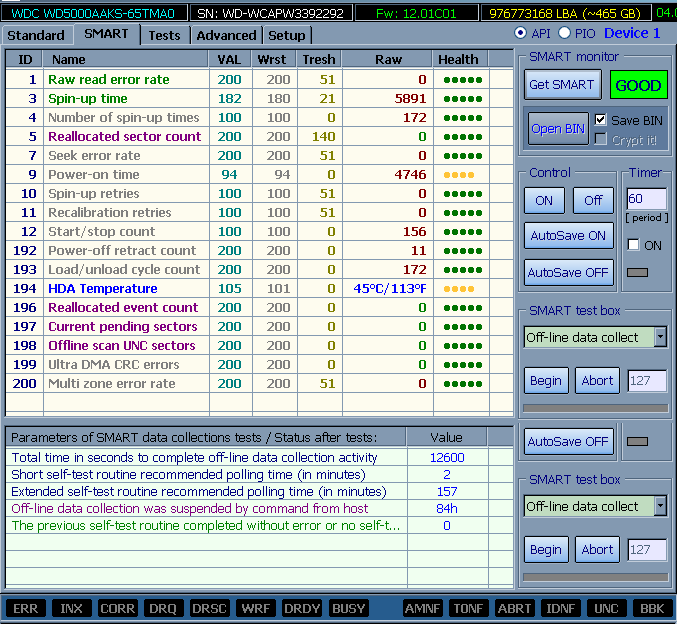
Task: Toggle the Save BIN checkbox
Action: point(601,120)
